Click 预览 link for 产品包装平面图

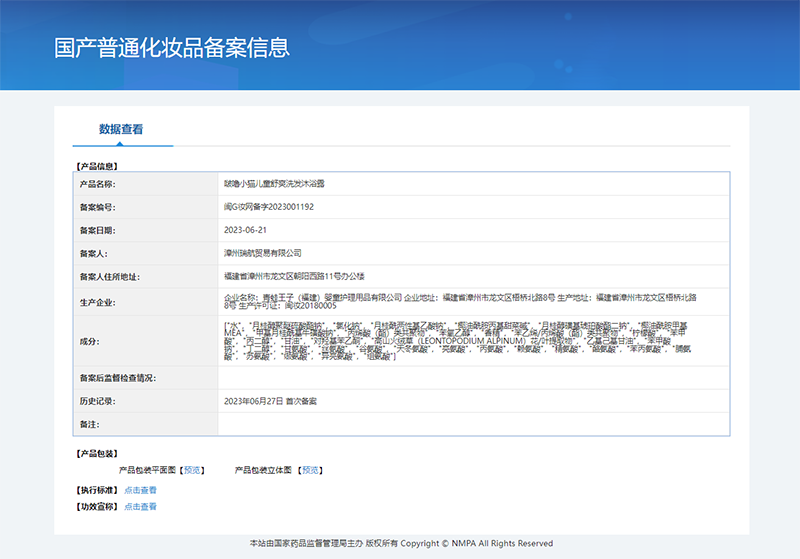pos(193,470)
